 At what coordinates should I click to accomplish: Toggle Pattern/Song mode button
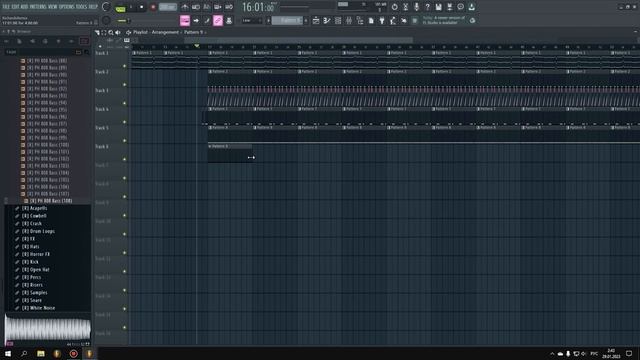[120, 7]
